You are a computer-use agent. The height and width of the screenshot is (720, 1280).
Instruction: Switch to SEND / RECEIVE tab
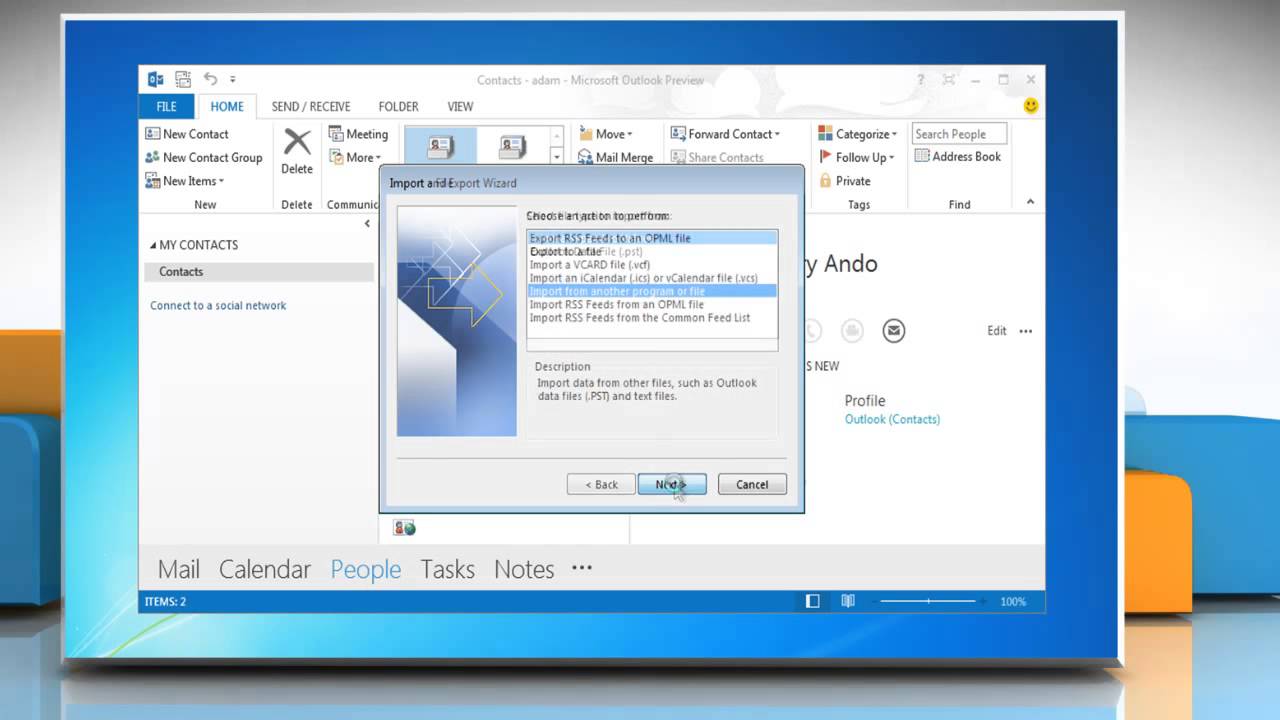click(311, 107)
